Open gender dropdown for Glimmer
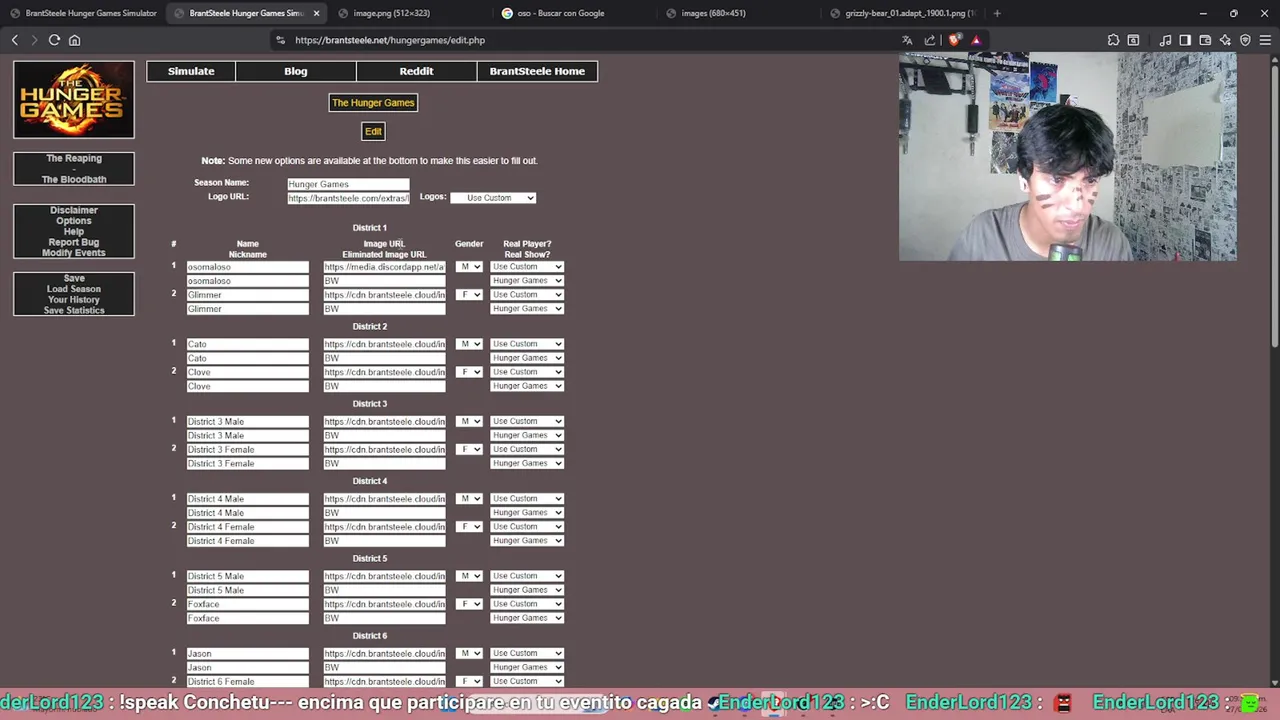 tap(469, 295)
